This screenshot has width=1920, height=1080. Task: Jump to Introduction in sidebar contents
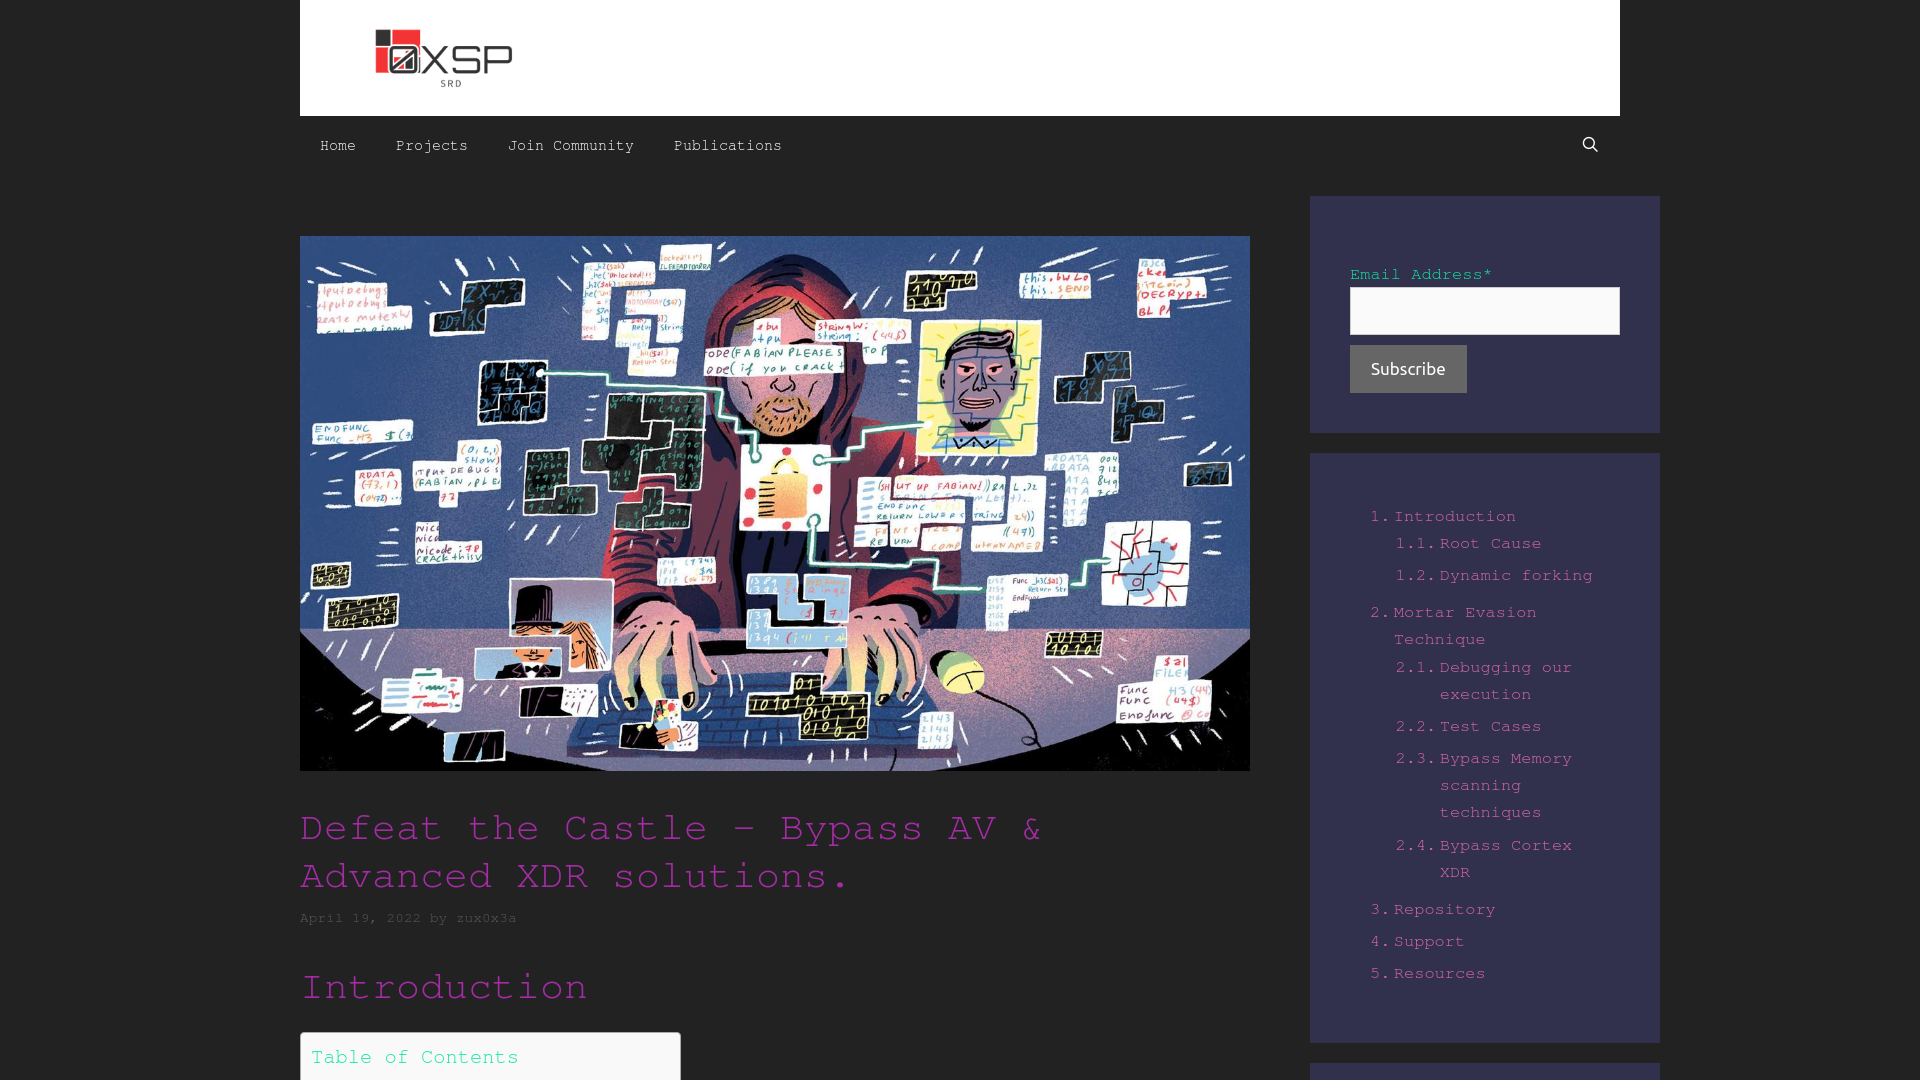tap(1455, 517)
